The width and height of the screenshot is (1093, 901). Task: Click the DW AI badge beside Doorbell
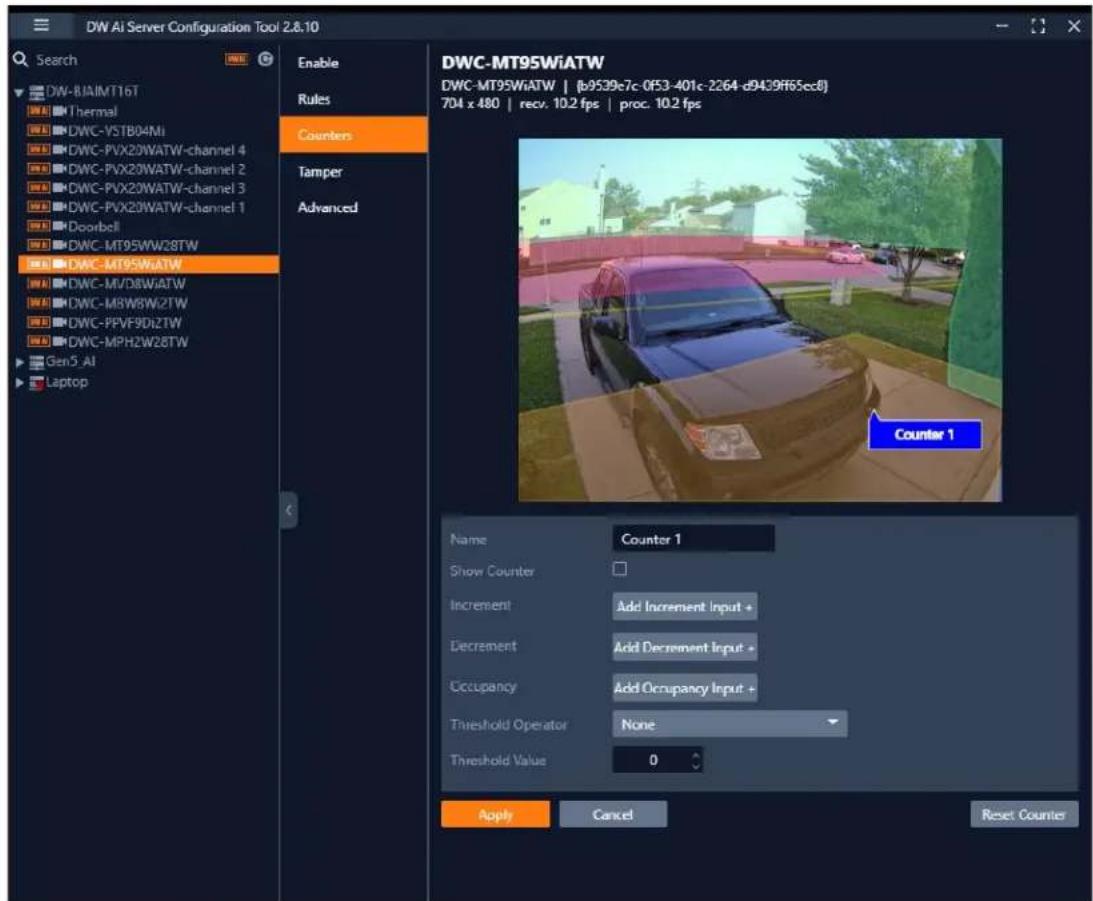click(x=38, y=226)
